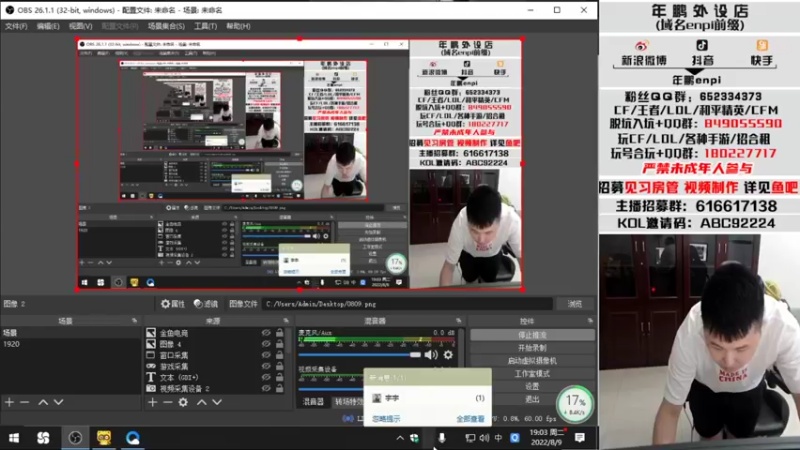800x450 pixels.
Task: Click the 工作室模式 button
Action: pyautogui.click(x=532, y=373)
